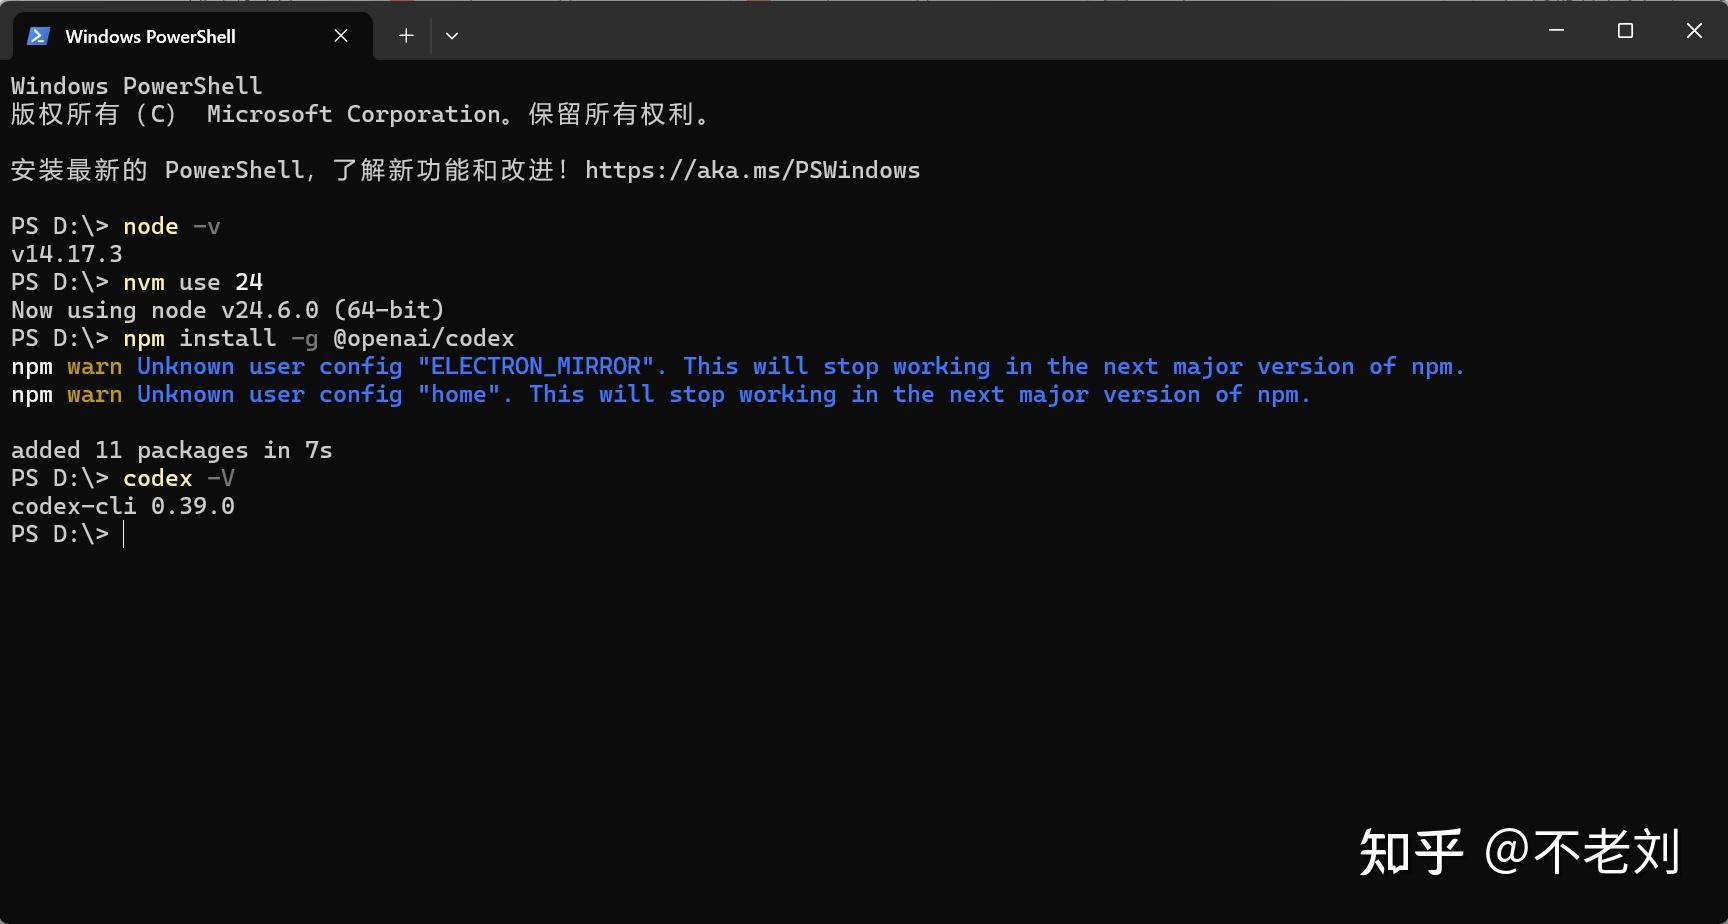This screenshot has height=924, width=1728.
Task: Click 'Now using node v24.6.0 (64-bit)' line
Action: click(x=228, y=310)
